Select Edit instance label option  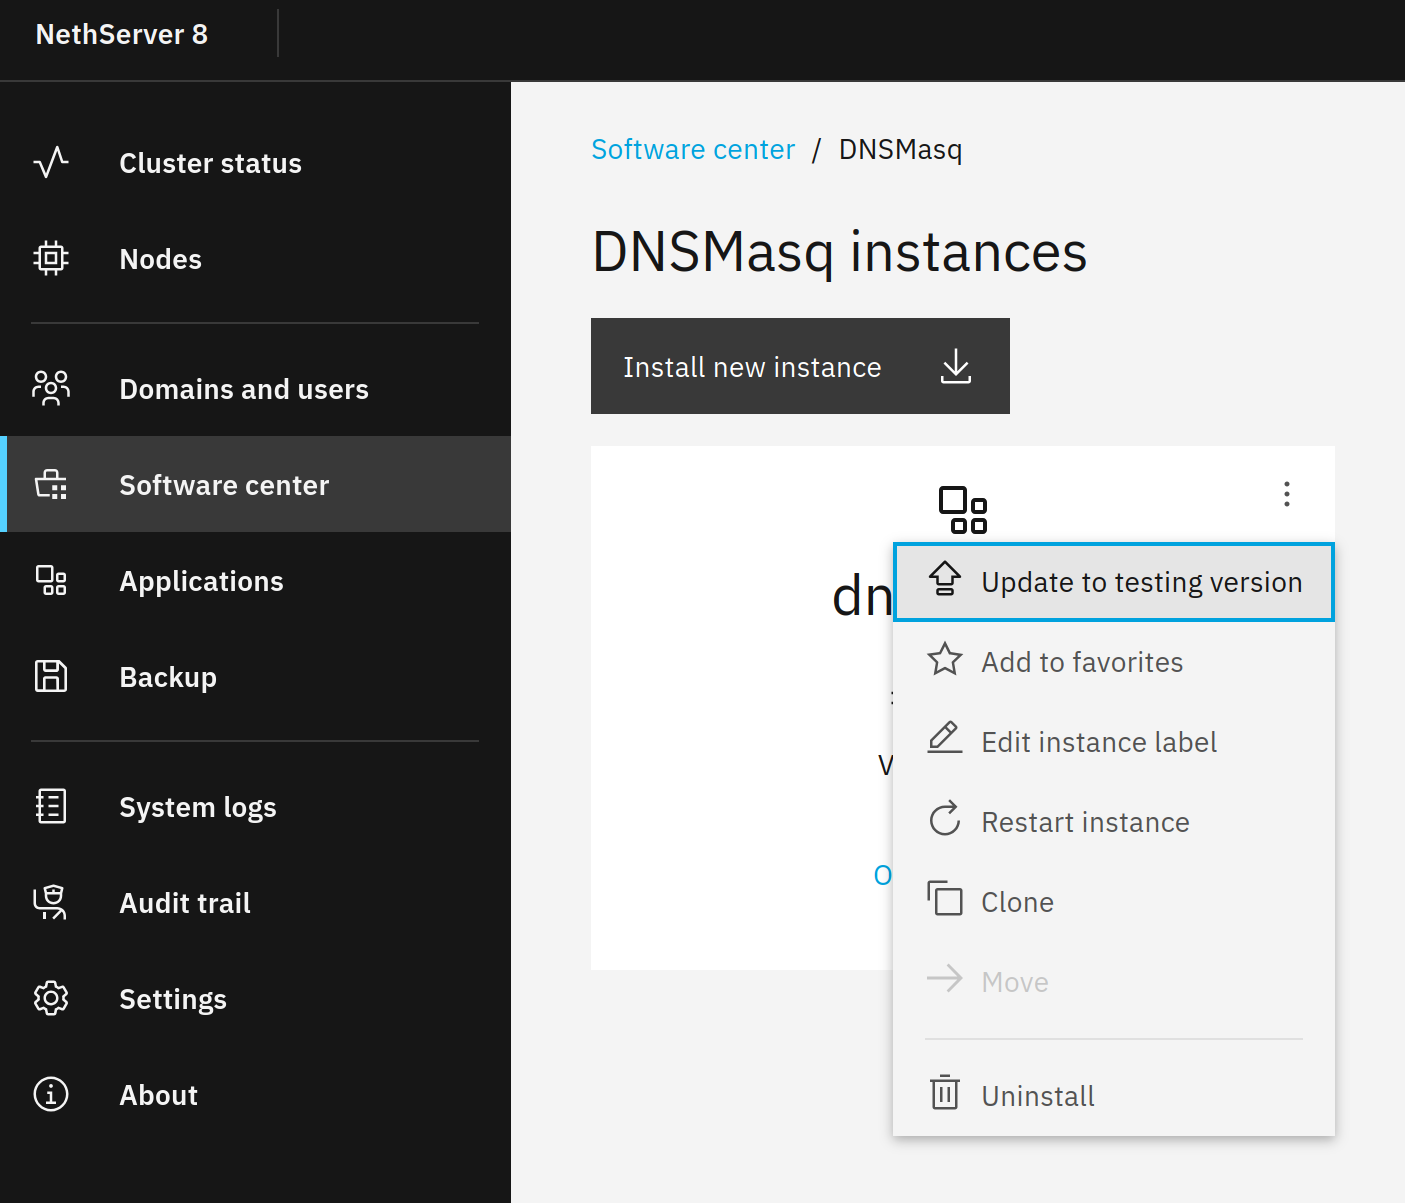coord(1098,742)
